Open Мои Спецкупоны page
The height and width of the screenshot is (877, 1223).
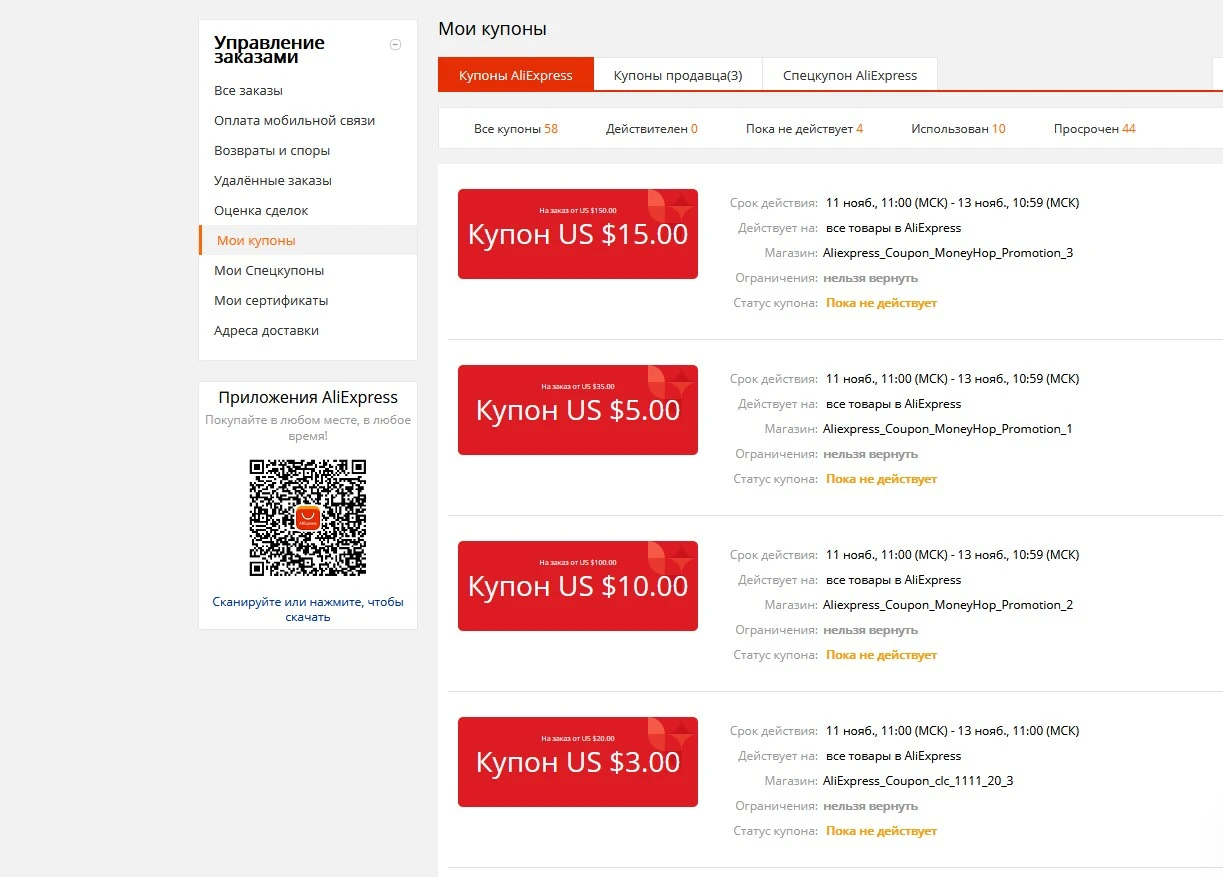click(x=269, y=271)
